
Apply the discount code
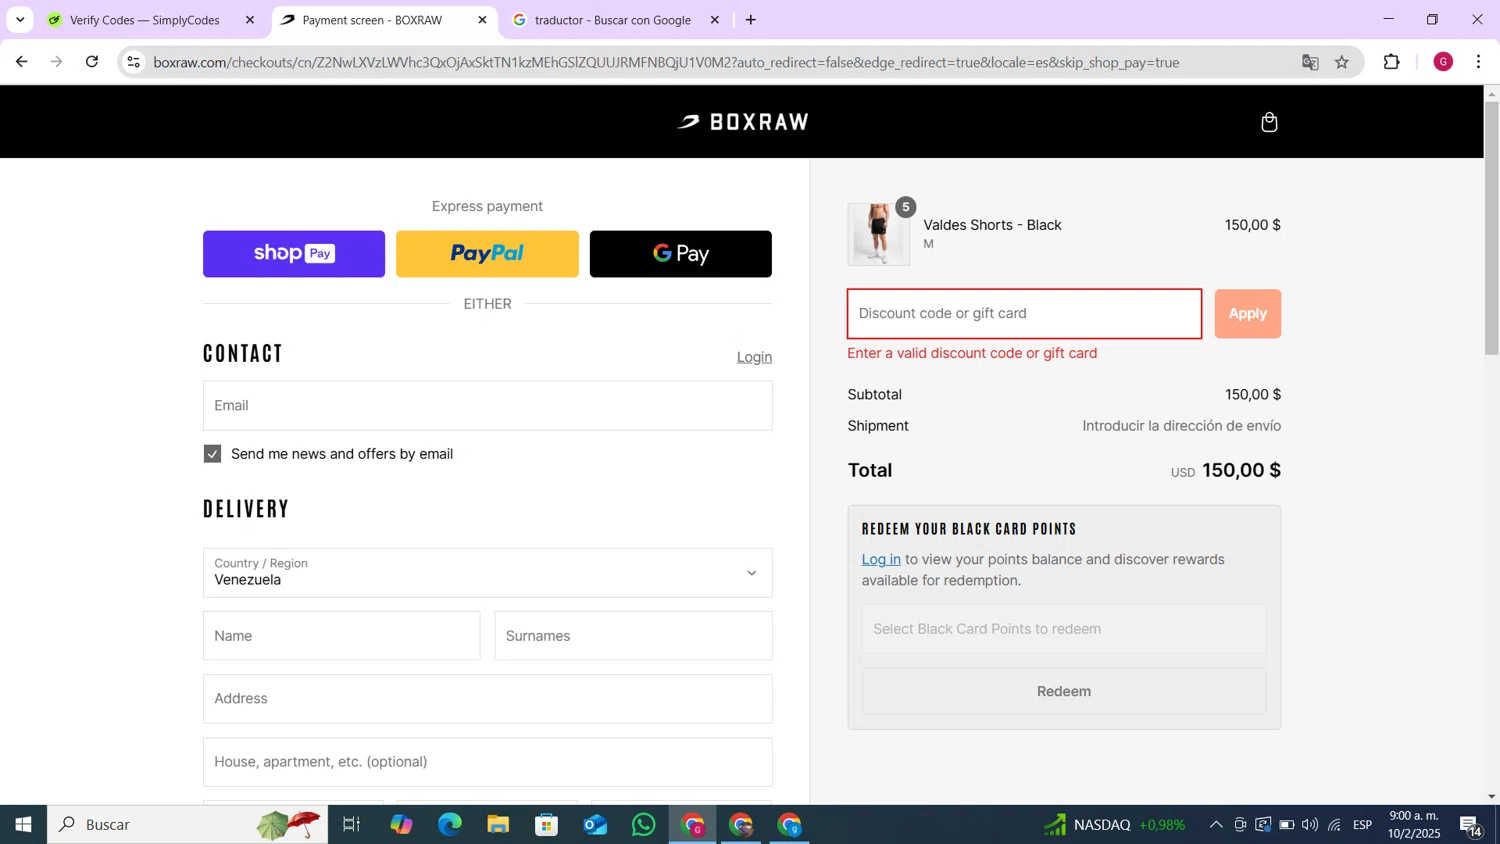click(x=1247, y=314)
